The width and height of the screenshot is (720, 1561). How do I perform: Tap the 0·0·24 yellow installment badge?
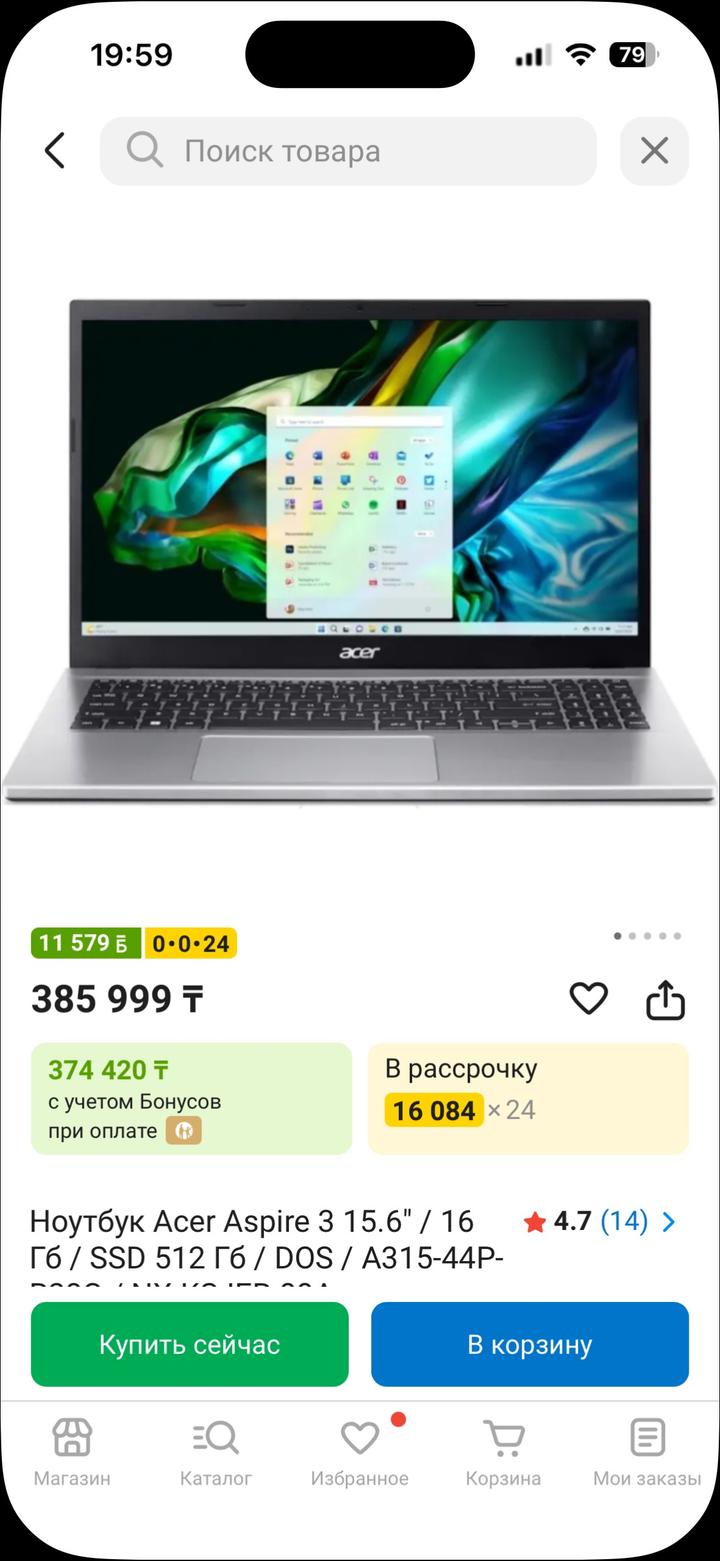point(191,943)
